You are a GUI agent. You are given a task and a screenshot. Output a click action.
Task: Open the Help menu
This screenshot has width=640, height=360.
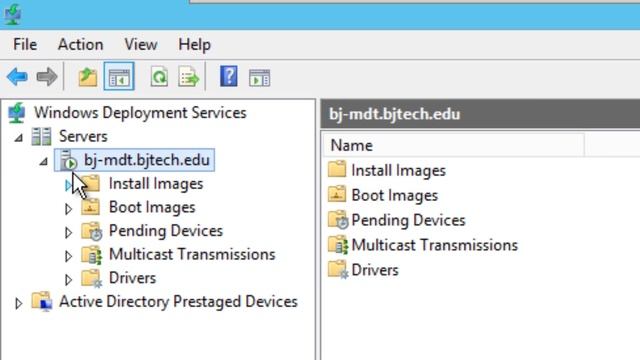coord(194,44)
